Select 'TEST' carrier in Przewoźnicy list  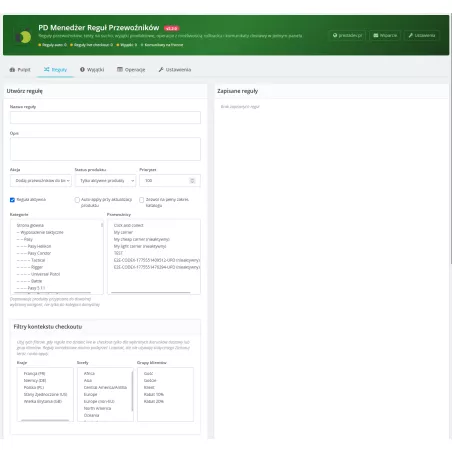pos(118,253)
